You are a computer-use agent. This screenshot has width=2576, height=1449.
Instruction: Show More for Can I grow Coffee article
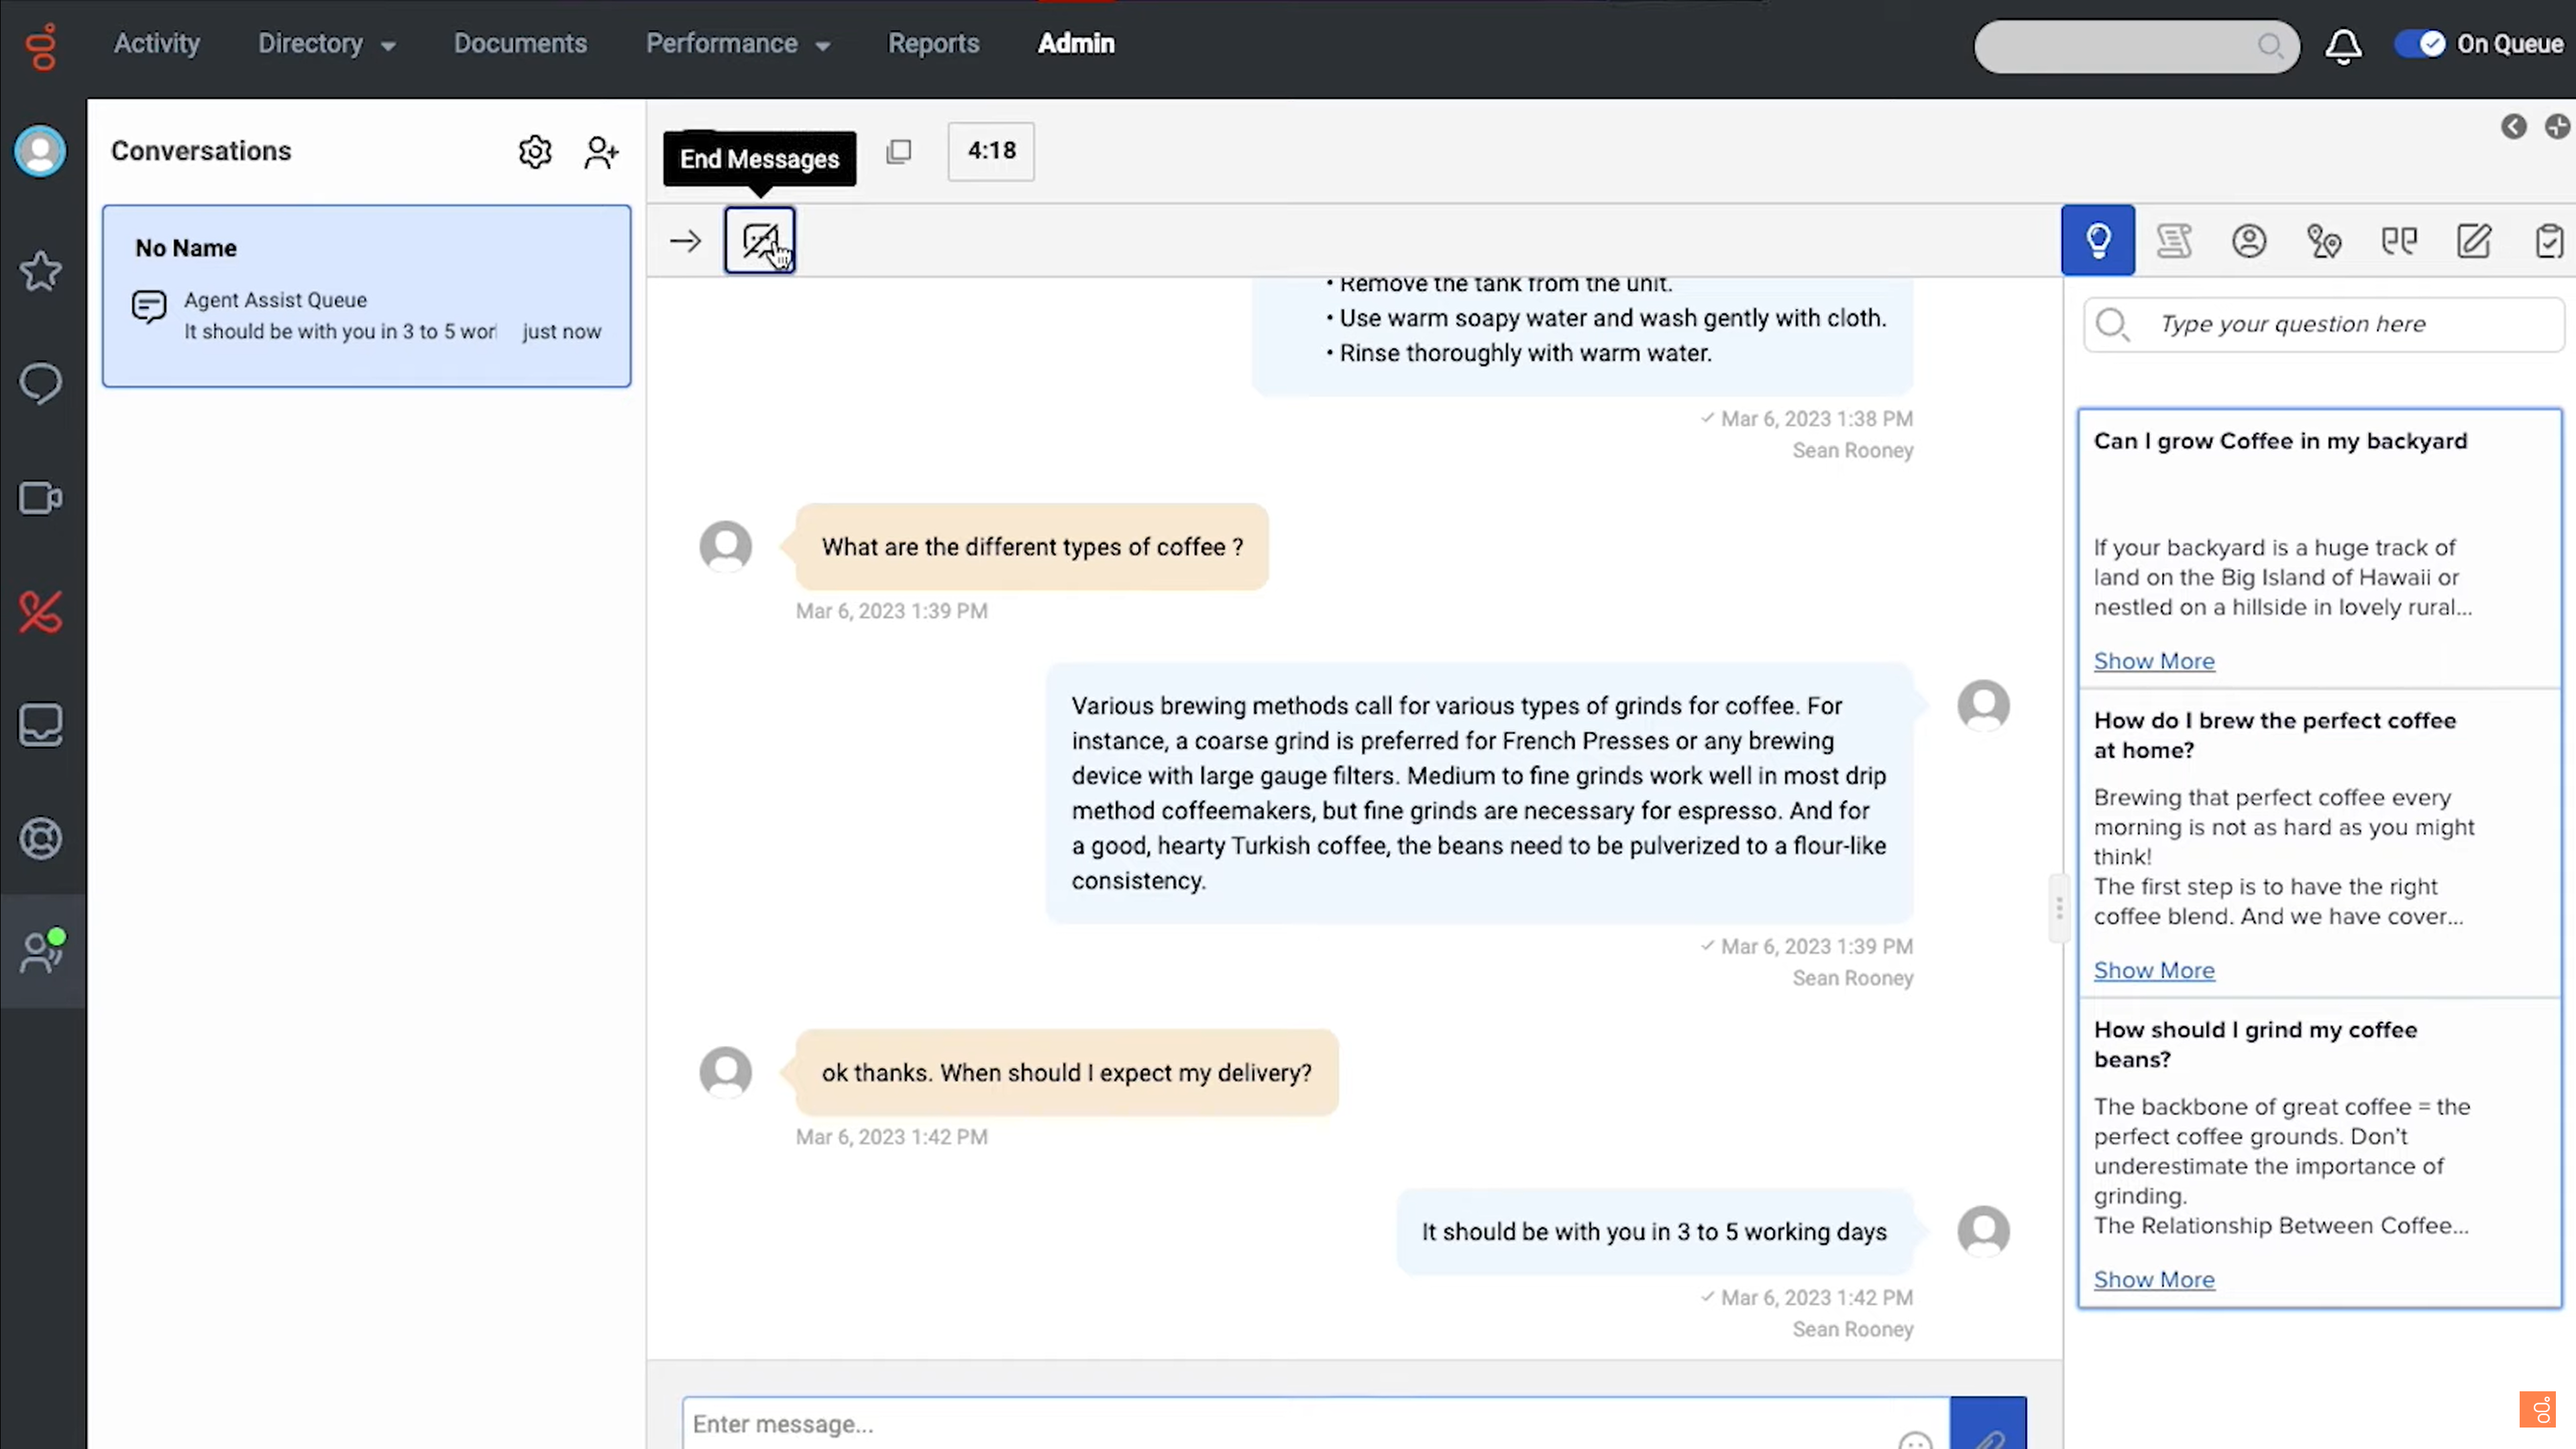tap(2153, 660)
